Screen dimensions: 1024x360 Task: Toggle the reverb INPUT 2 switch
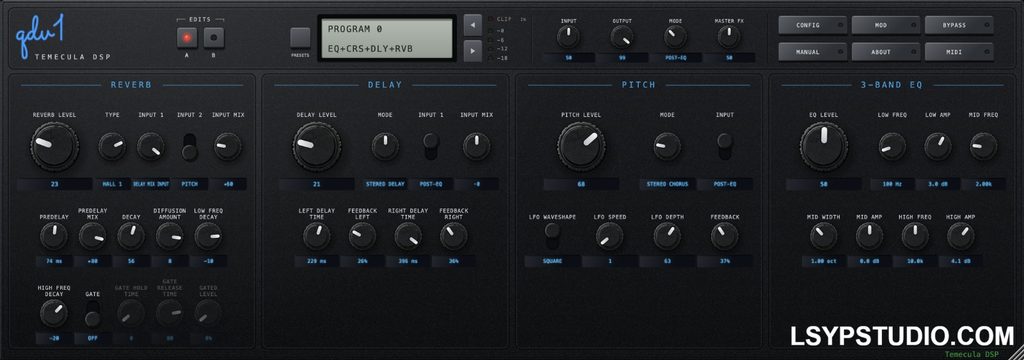click(189, 147)
